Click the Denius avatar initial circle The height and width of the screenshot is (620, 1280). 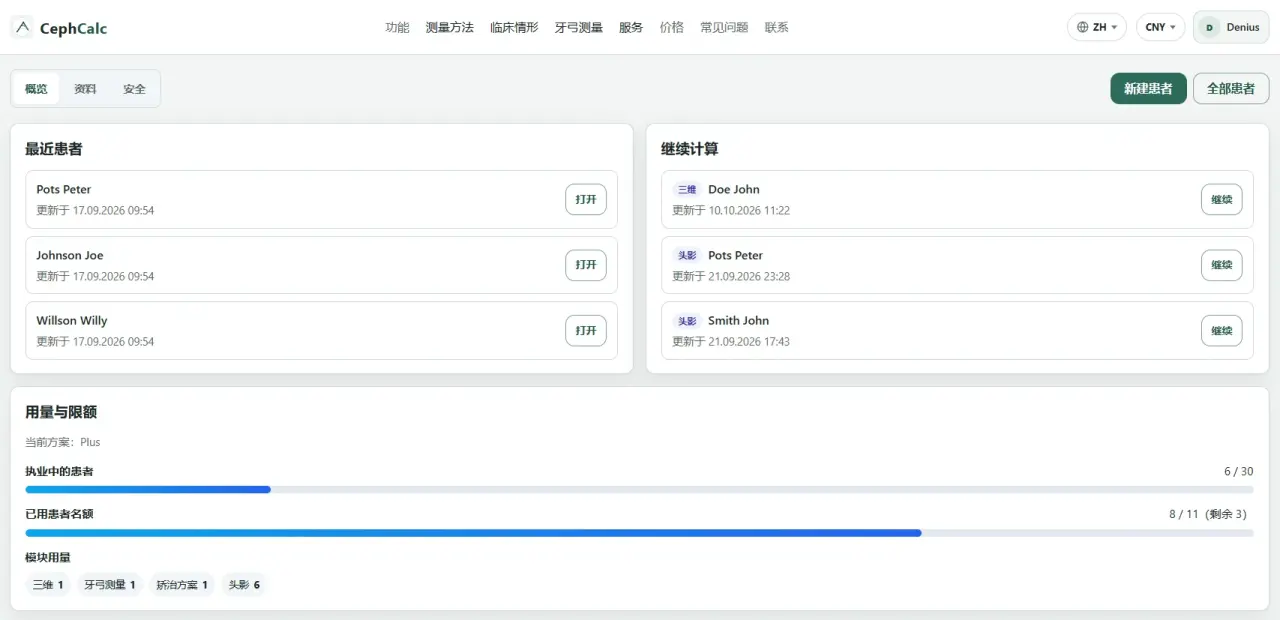(x=1209, y=27)
